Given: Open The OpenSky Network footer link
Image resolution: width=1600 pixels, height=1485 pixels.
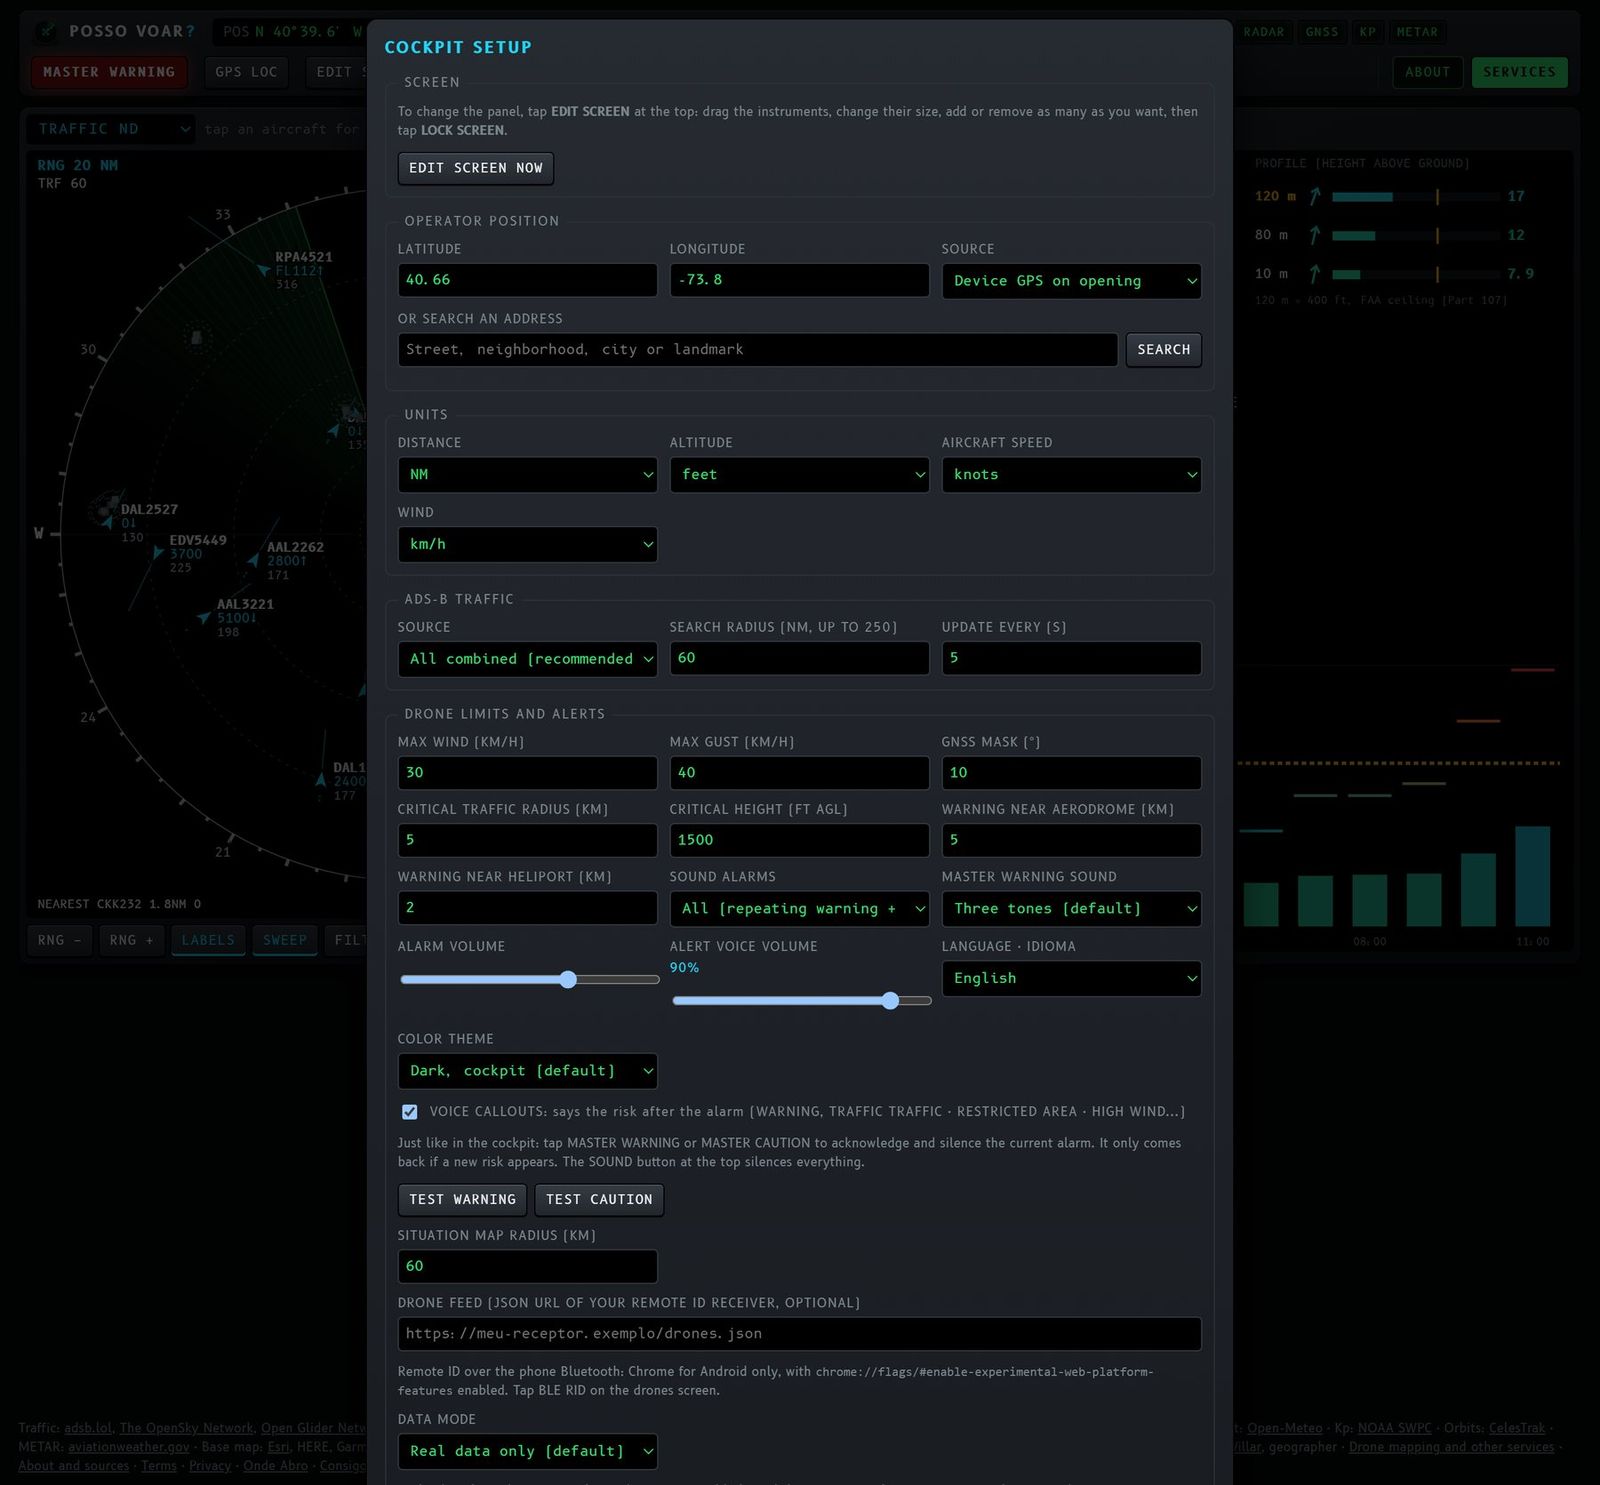Looking at the screenshot, I should click(x=187, y=1428).
